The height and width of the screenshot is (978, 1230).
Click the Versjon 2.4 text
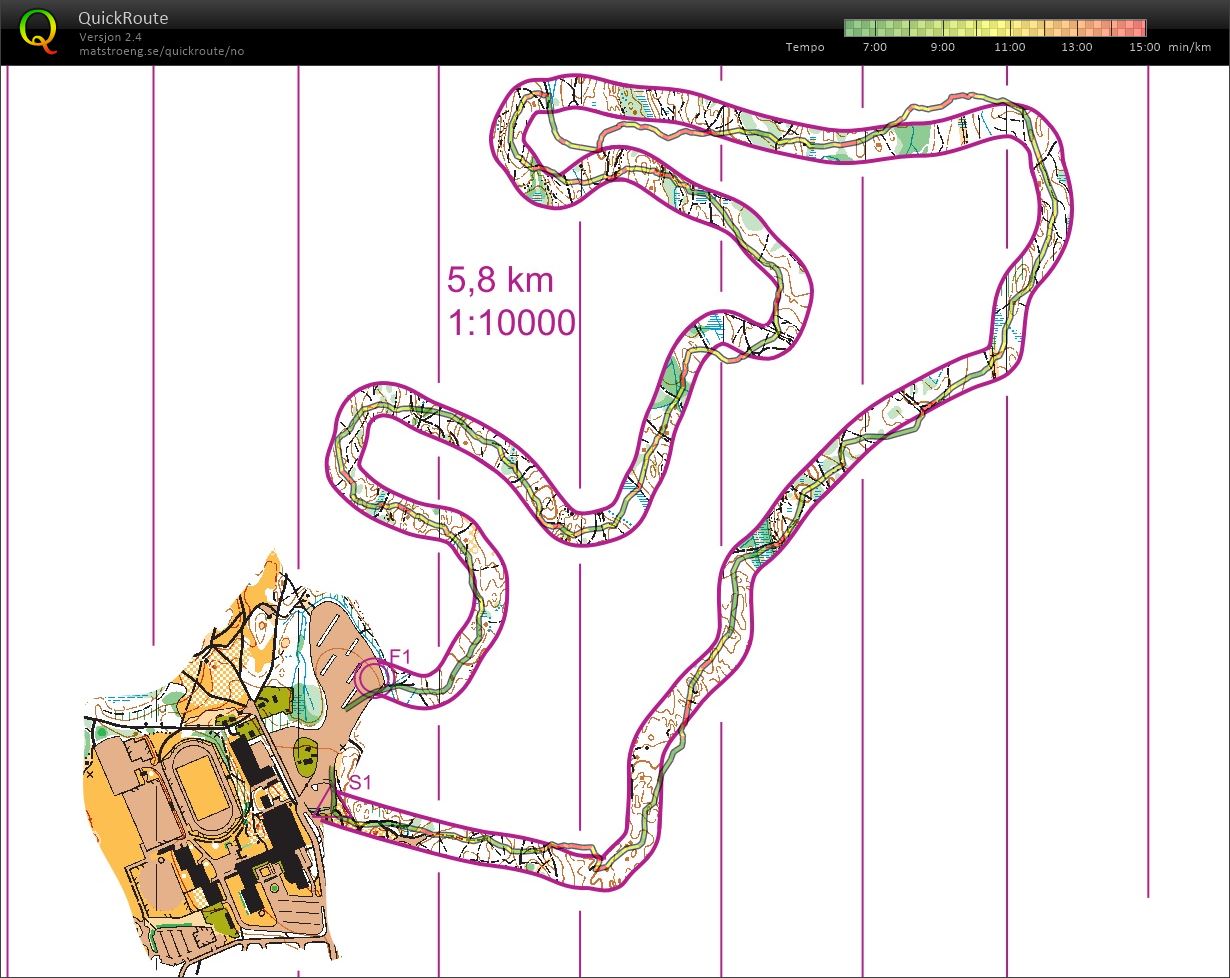tap(111, 37)
